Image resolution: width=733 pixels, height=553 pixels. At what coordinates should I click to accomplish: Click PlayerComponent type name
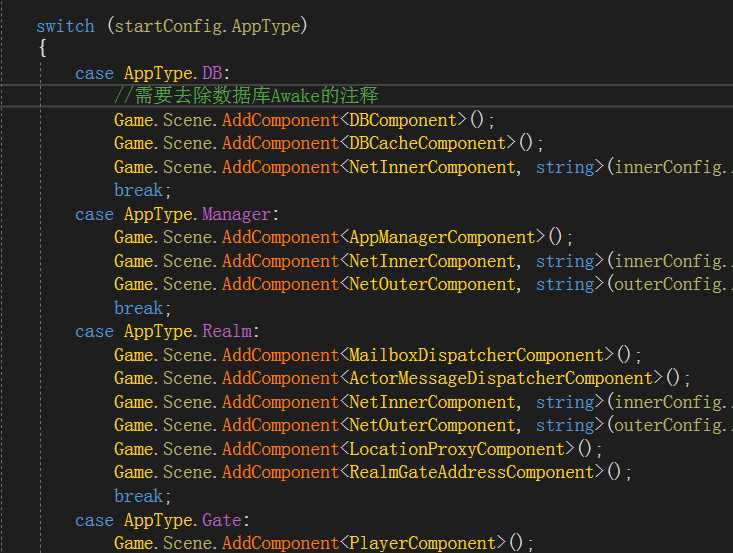[423, 543]
